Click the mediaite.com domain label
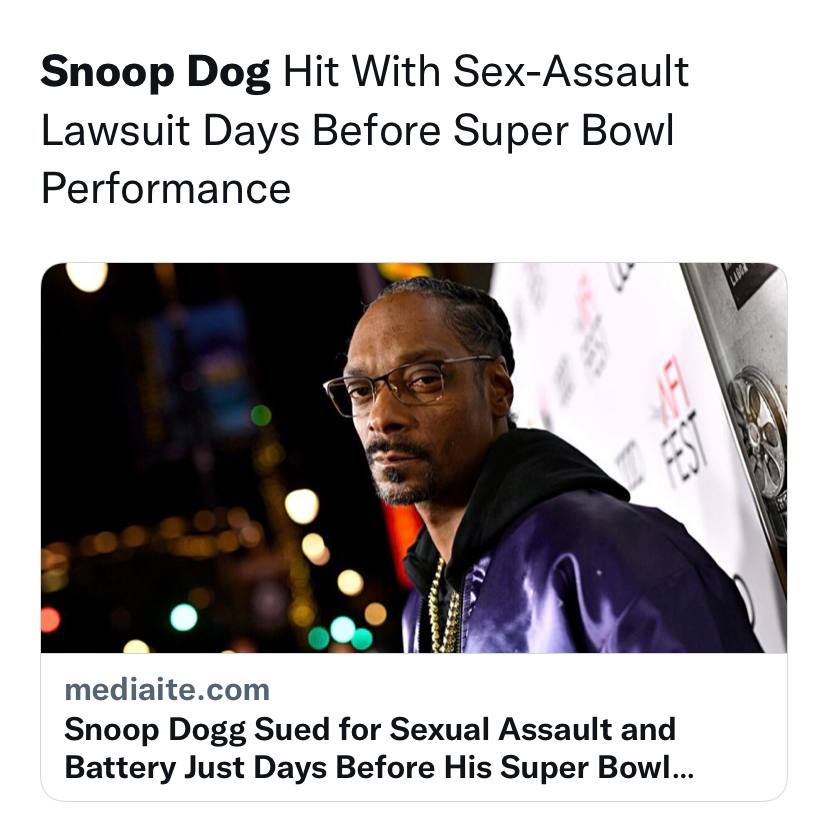The image size is (828, 828). (167, 690)
